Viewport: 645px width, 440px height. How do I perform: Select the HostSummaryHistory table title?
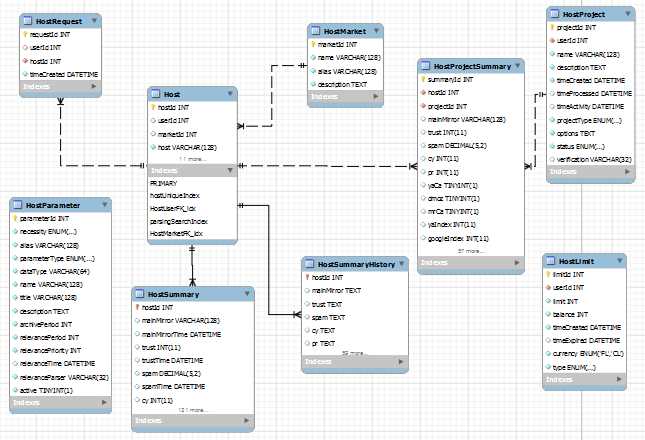[356, 264]
